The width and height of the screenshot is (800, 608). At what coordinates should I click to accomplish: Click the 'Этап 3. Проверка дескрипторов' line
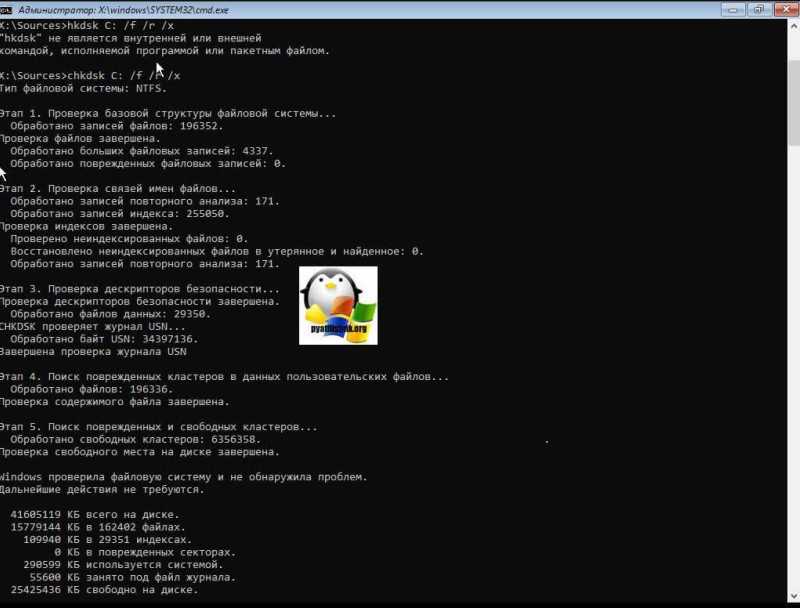140,289
